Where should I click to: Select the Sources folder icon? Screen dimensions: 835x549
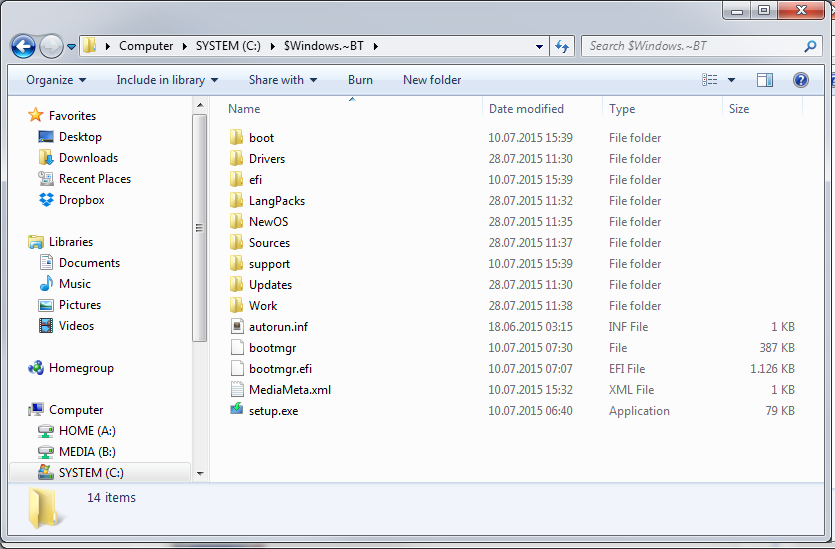point(236,243)
